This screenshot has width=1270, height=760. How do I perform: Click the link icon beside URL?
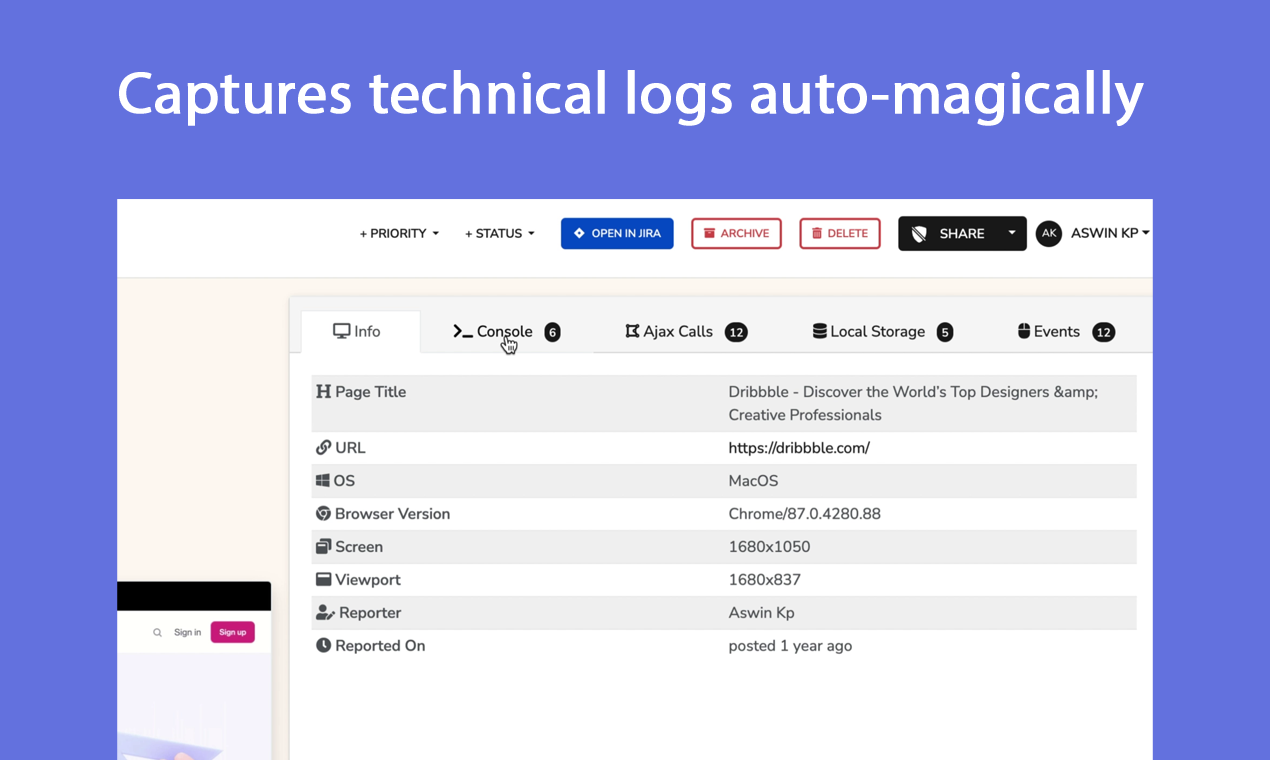click(x=323, y=448)
